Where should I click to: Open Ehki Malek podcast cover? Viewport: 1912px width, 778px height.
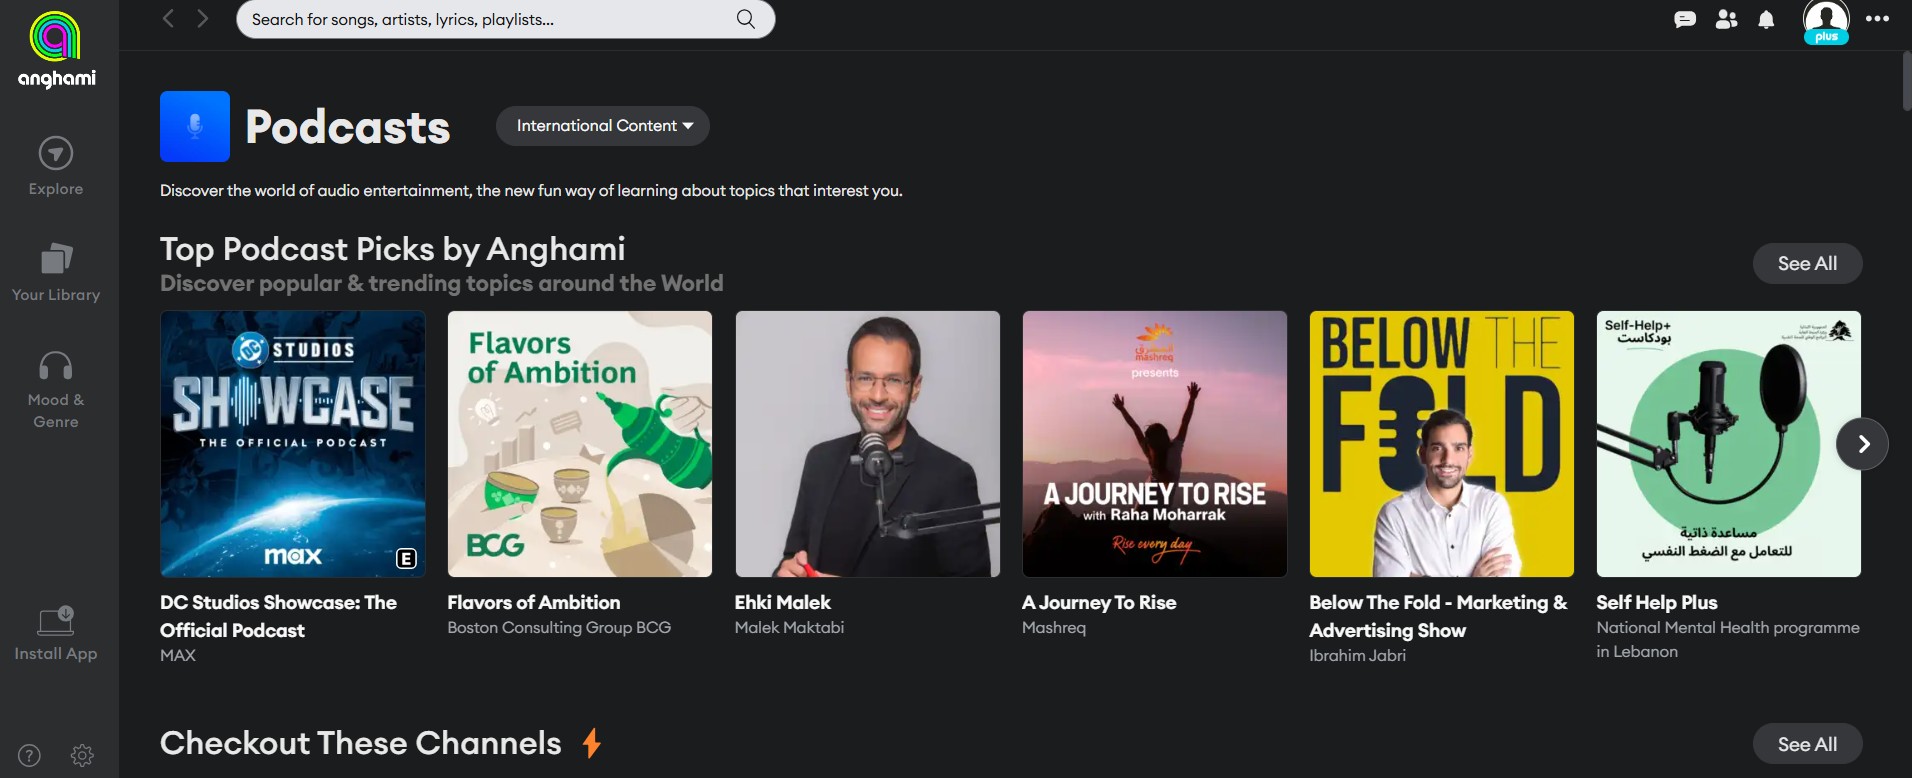[x=867, y=444]
